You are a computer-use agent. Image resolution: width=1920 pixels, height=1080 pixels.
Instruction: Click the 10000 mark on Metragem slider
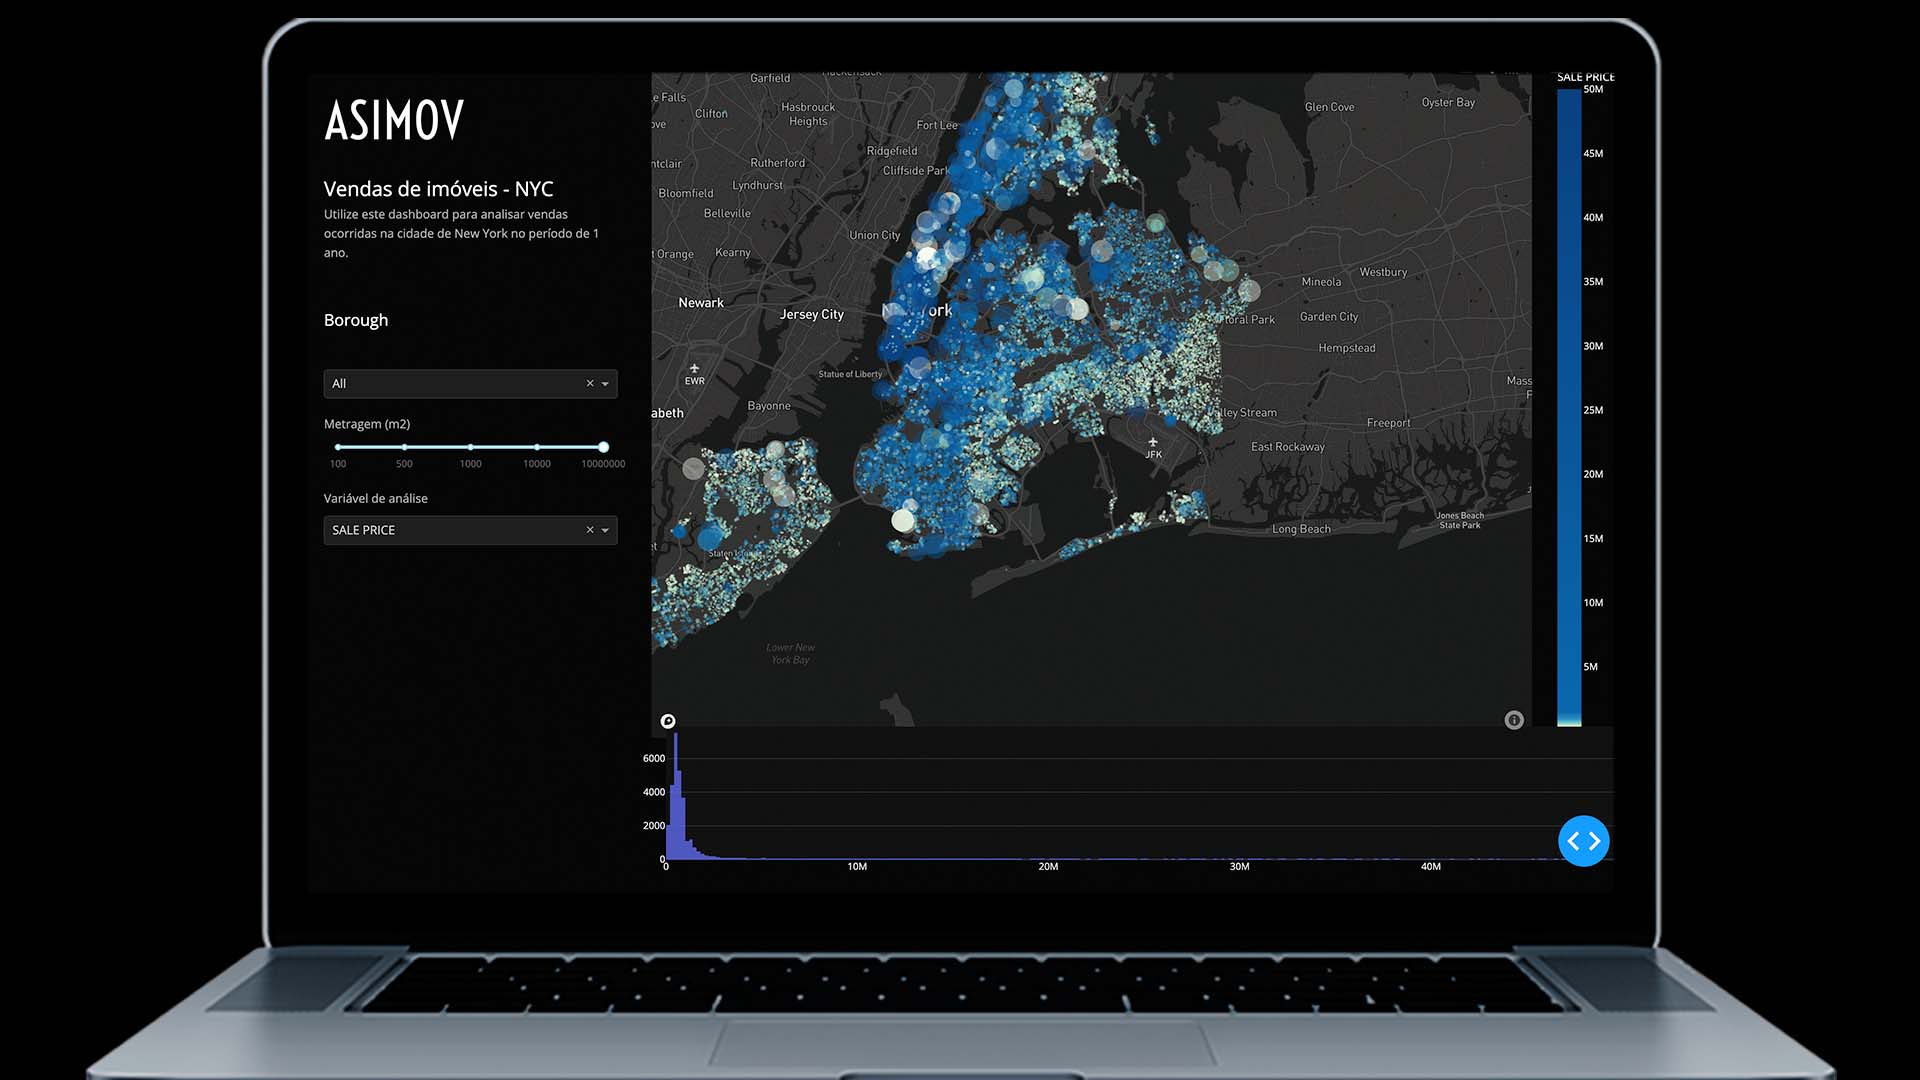(x=537, y=447)
